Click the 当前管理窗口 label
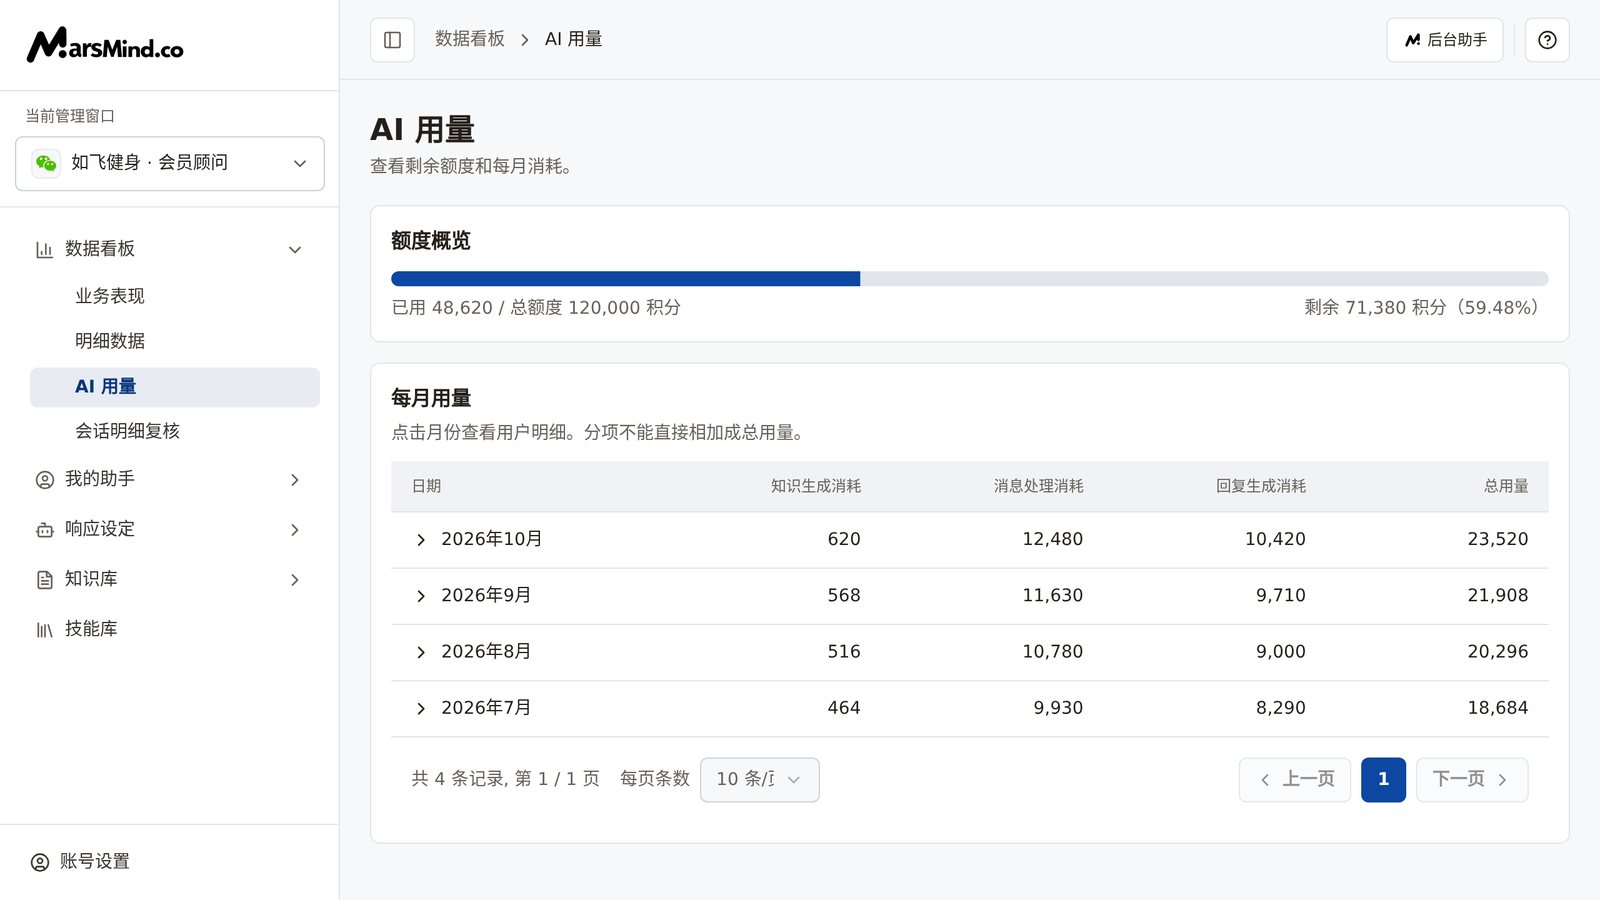The image size is (1600, 900). 70,116
